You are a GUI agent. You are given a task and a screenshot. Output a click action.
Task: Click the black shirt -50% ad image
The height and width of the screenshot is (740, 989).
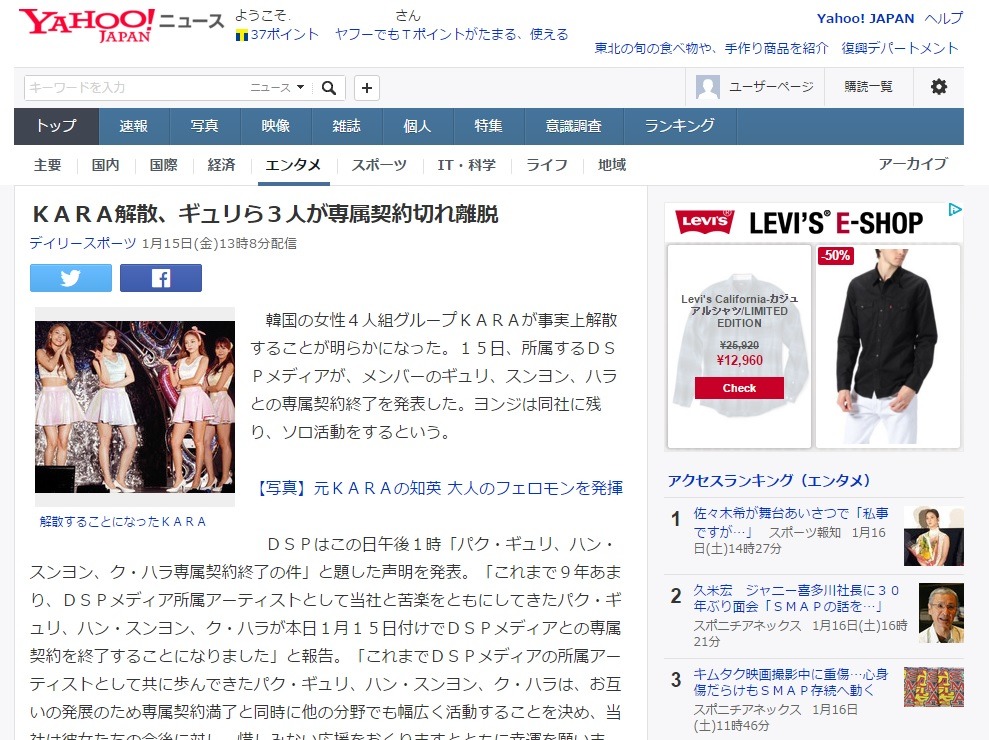888,346
